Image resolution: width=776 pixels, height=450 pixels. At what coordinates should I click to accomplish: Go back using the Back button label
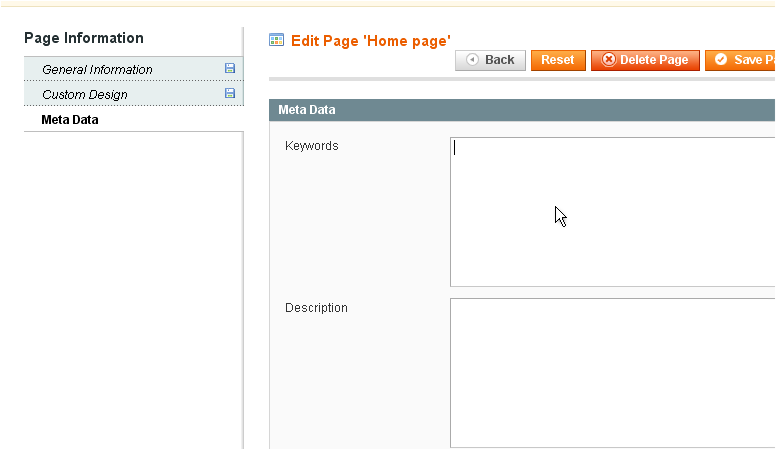pyautogui.click(x=499, y=60)
